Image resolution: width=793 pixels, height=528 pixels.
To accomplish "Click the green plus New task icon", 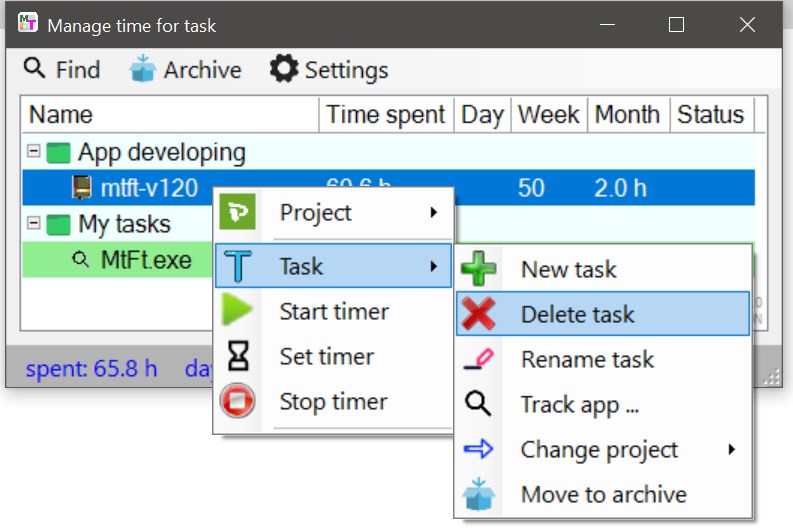I will point(478,269).
